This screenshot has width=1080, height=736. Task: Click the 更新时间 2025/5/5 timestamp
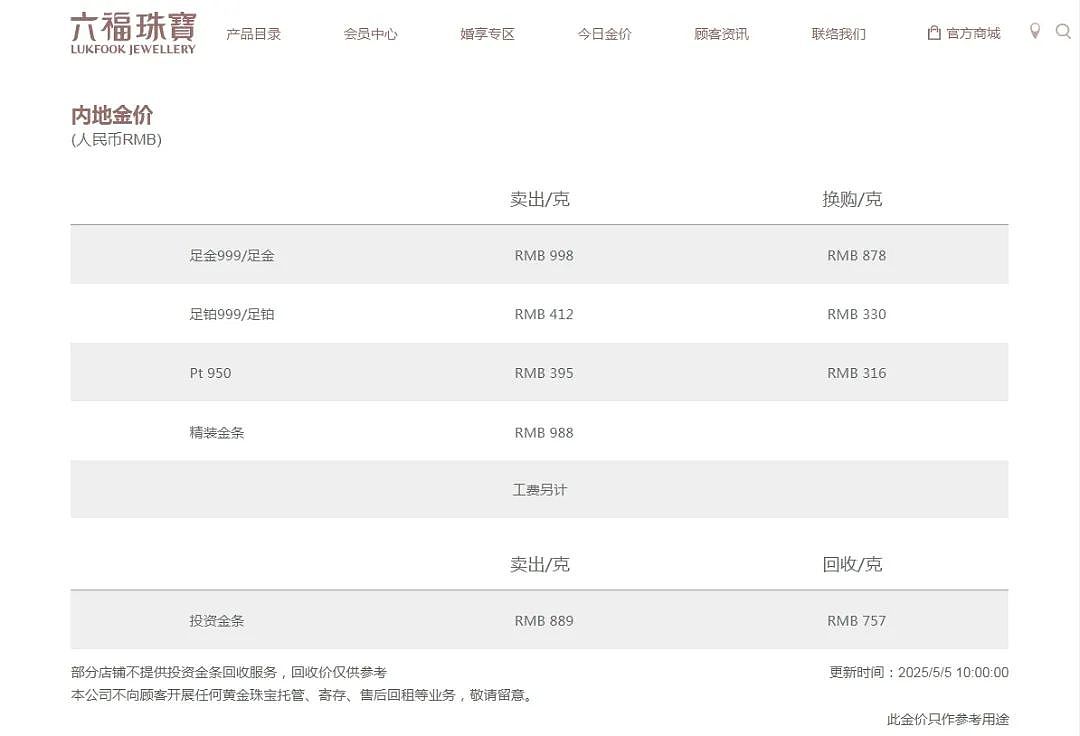919,673
